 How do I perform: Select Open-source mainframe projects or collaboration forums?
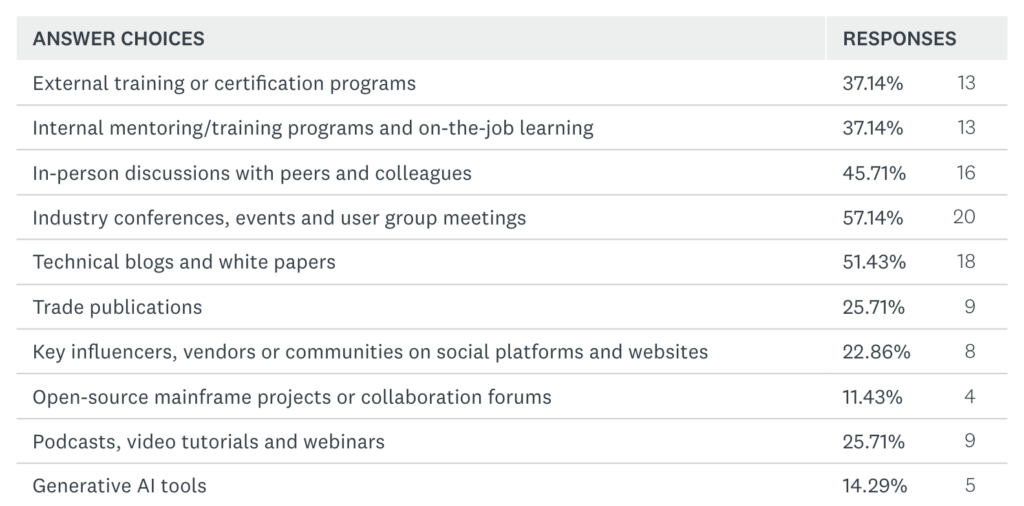click(x=292, y=397)
